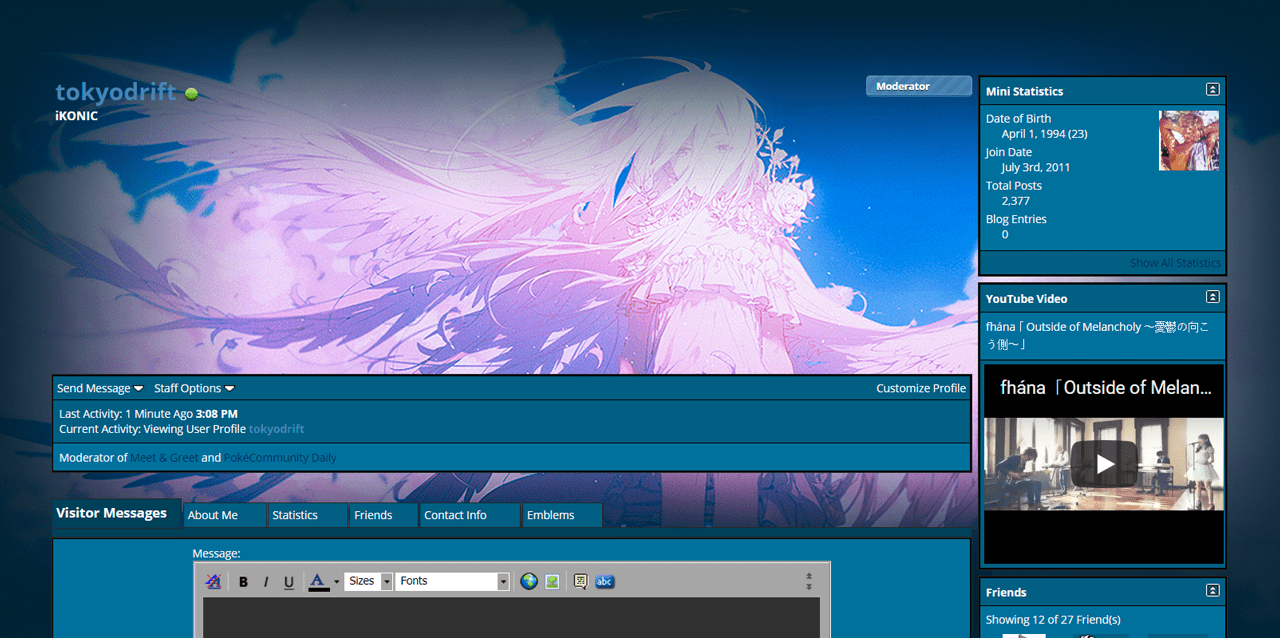Viewport: 1280px width, 638px height.
Task: Toggle italic formatting in message editor
Action: [x=266, y=581]
